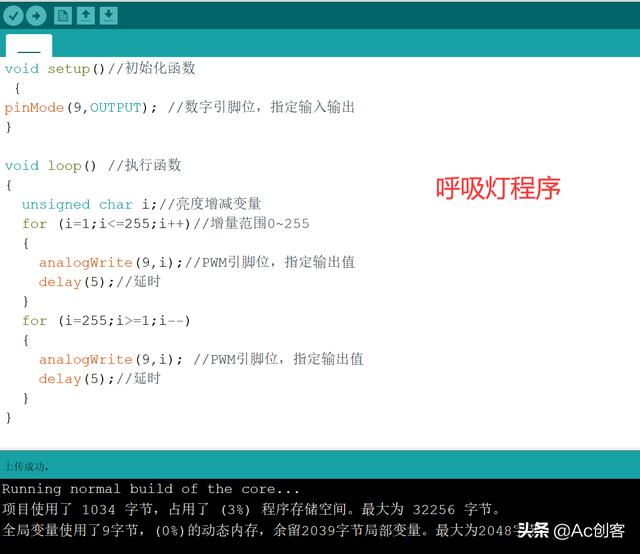Viewport: 640px width, 554px height.
Task: Click the Upload arrow button
Action: (x=36, y=16)
